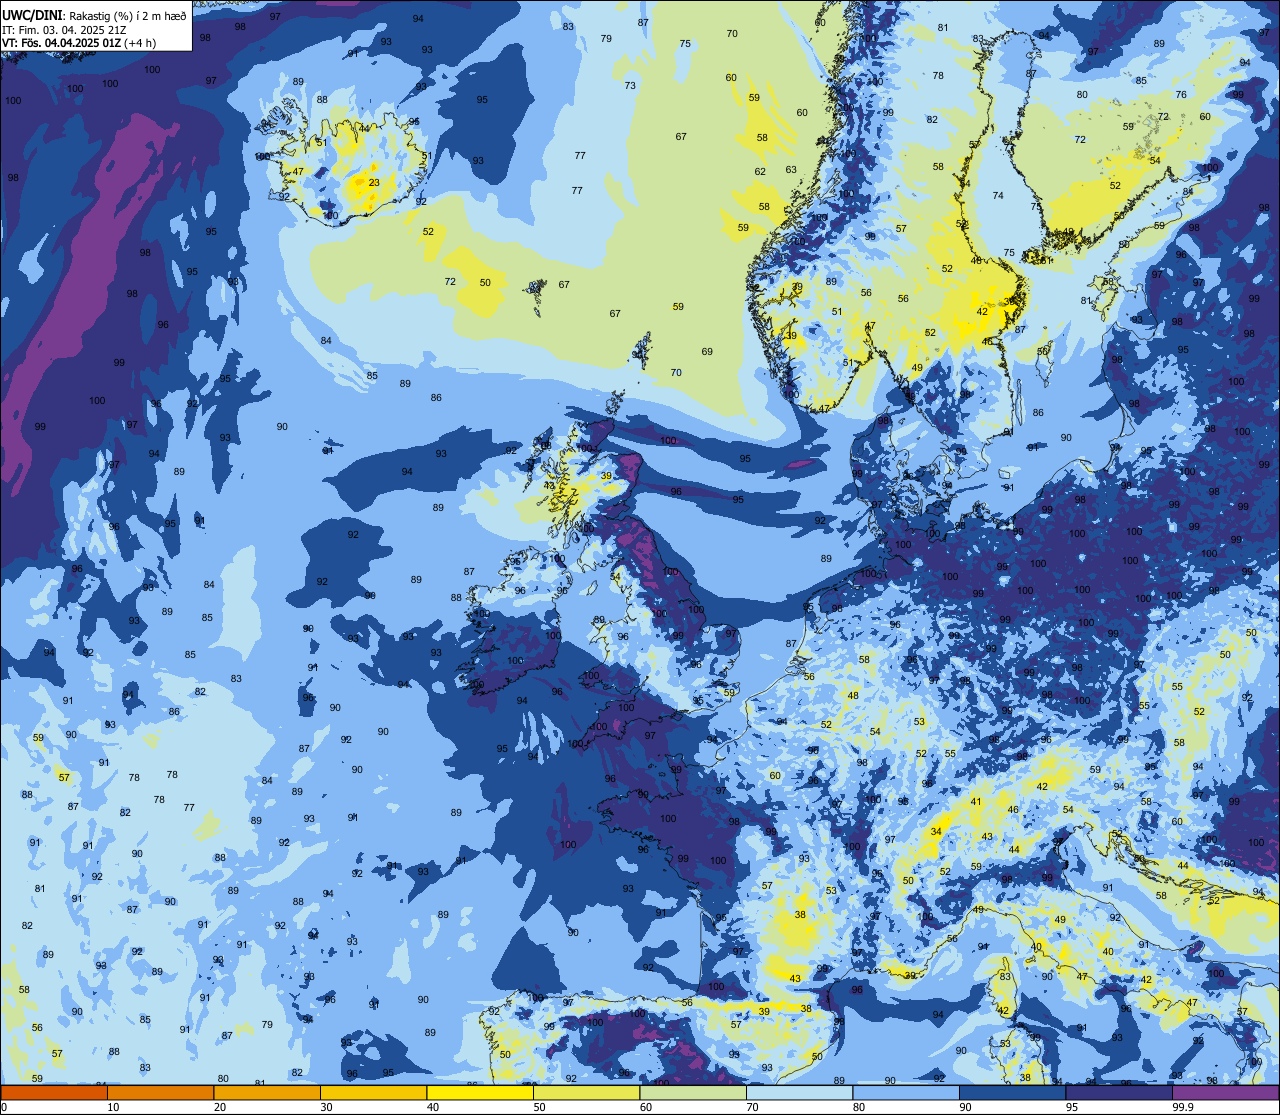This screenshot has width=1280, height=1115.
Task: Click the 0–10 dark orange legend swatch
Action: point(55,1092)
